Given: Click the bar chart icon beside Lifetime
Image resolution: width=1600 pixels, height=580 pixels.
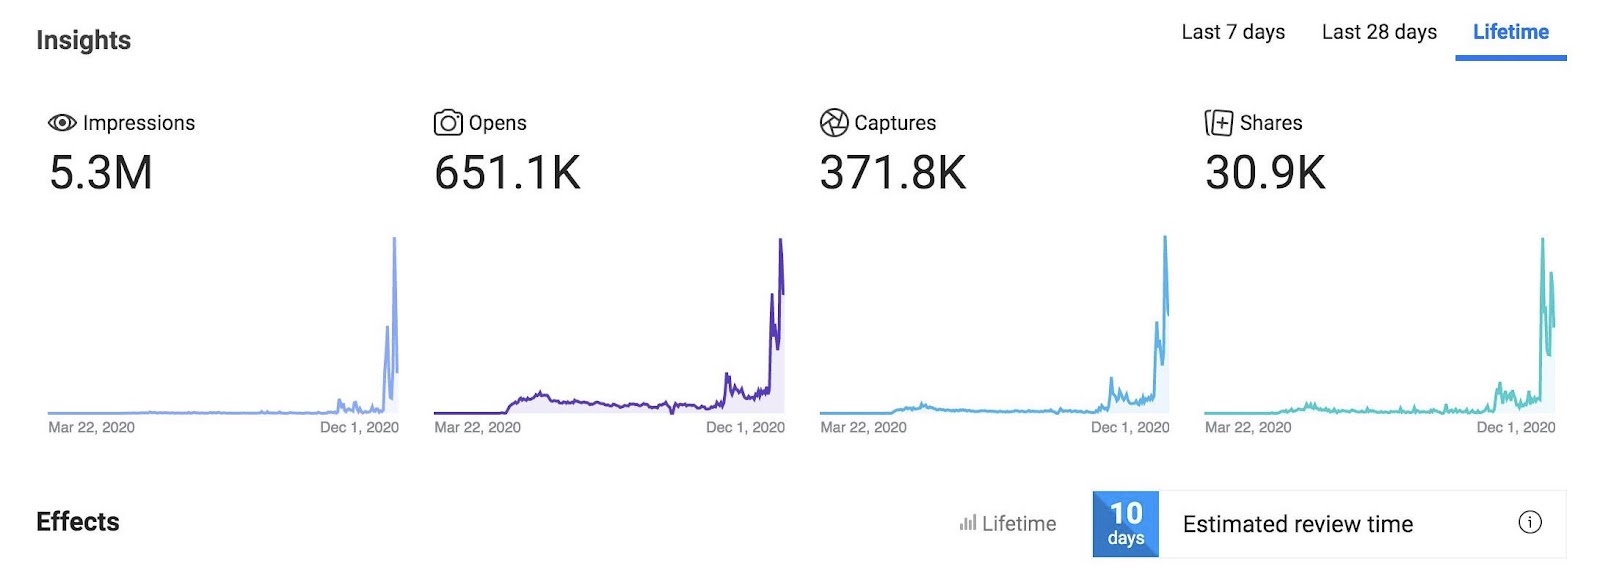Looking at the screenshot, I should pos(967,523).
